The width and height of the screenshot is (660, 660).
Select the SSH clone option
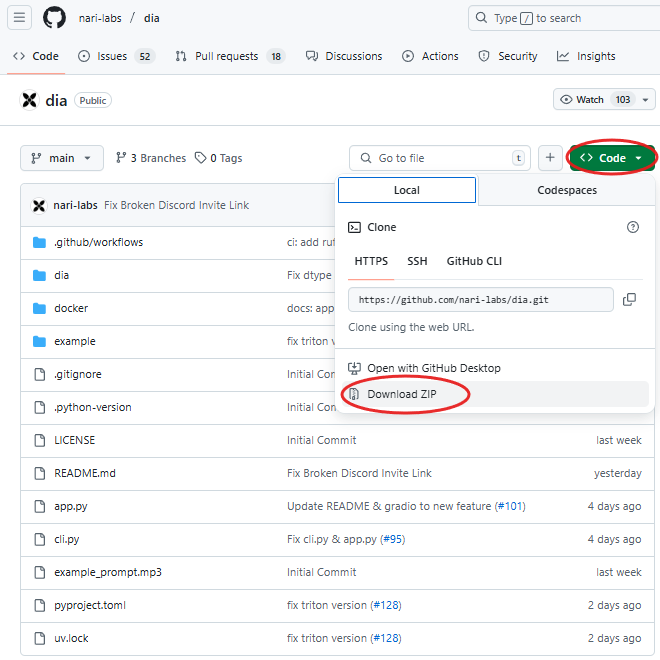pyautogui.click(x=417, y=261)
